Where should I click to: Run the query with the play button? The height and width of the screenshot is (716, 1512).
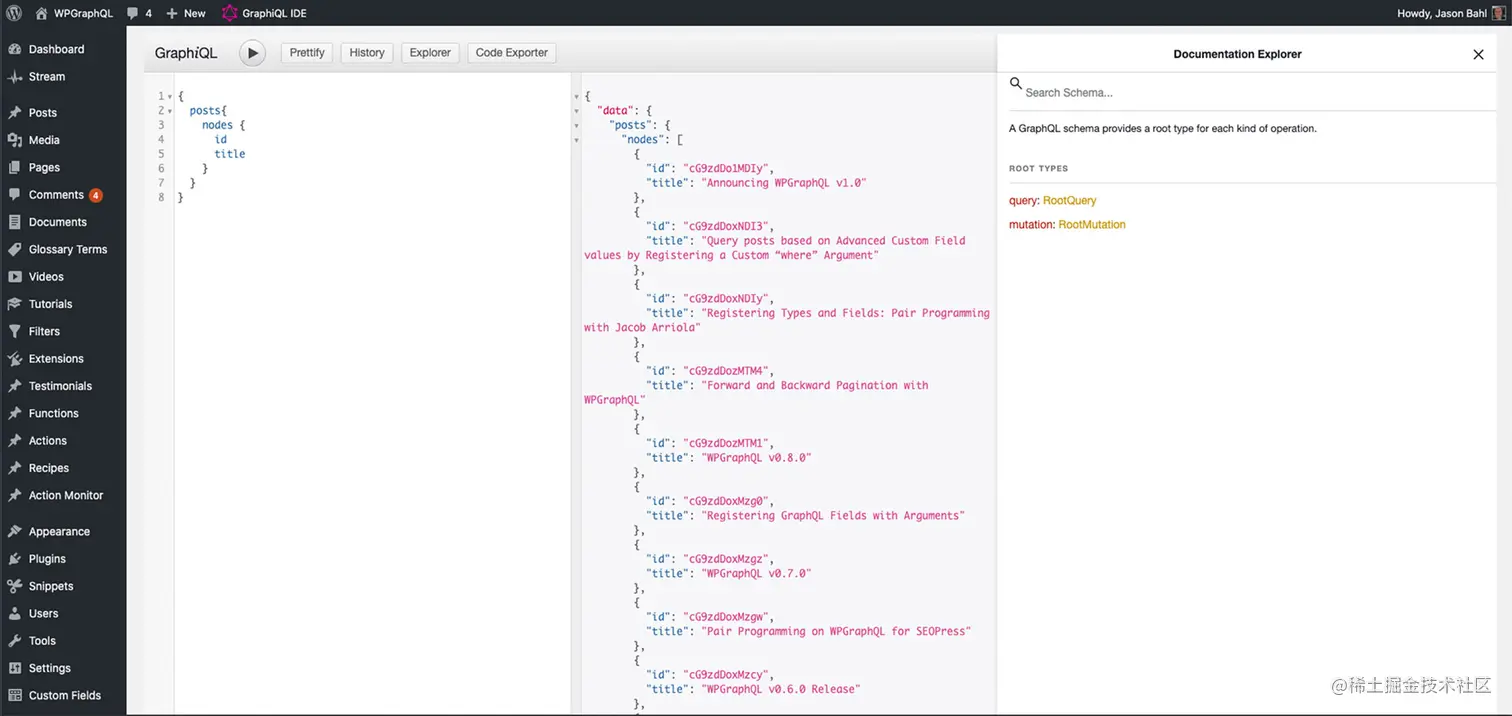[x=252, y=53]
